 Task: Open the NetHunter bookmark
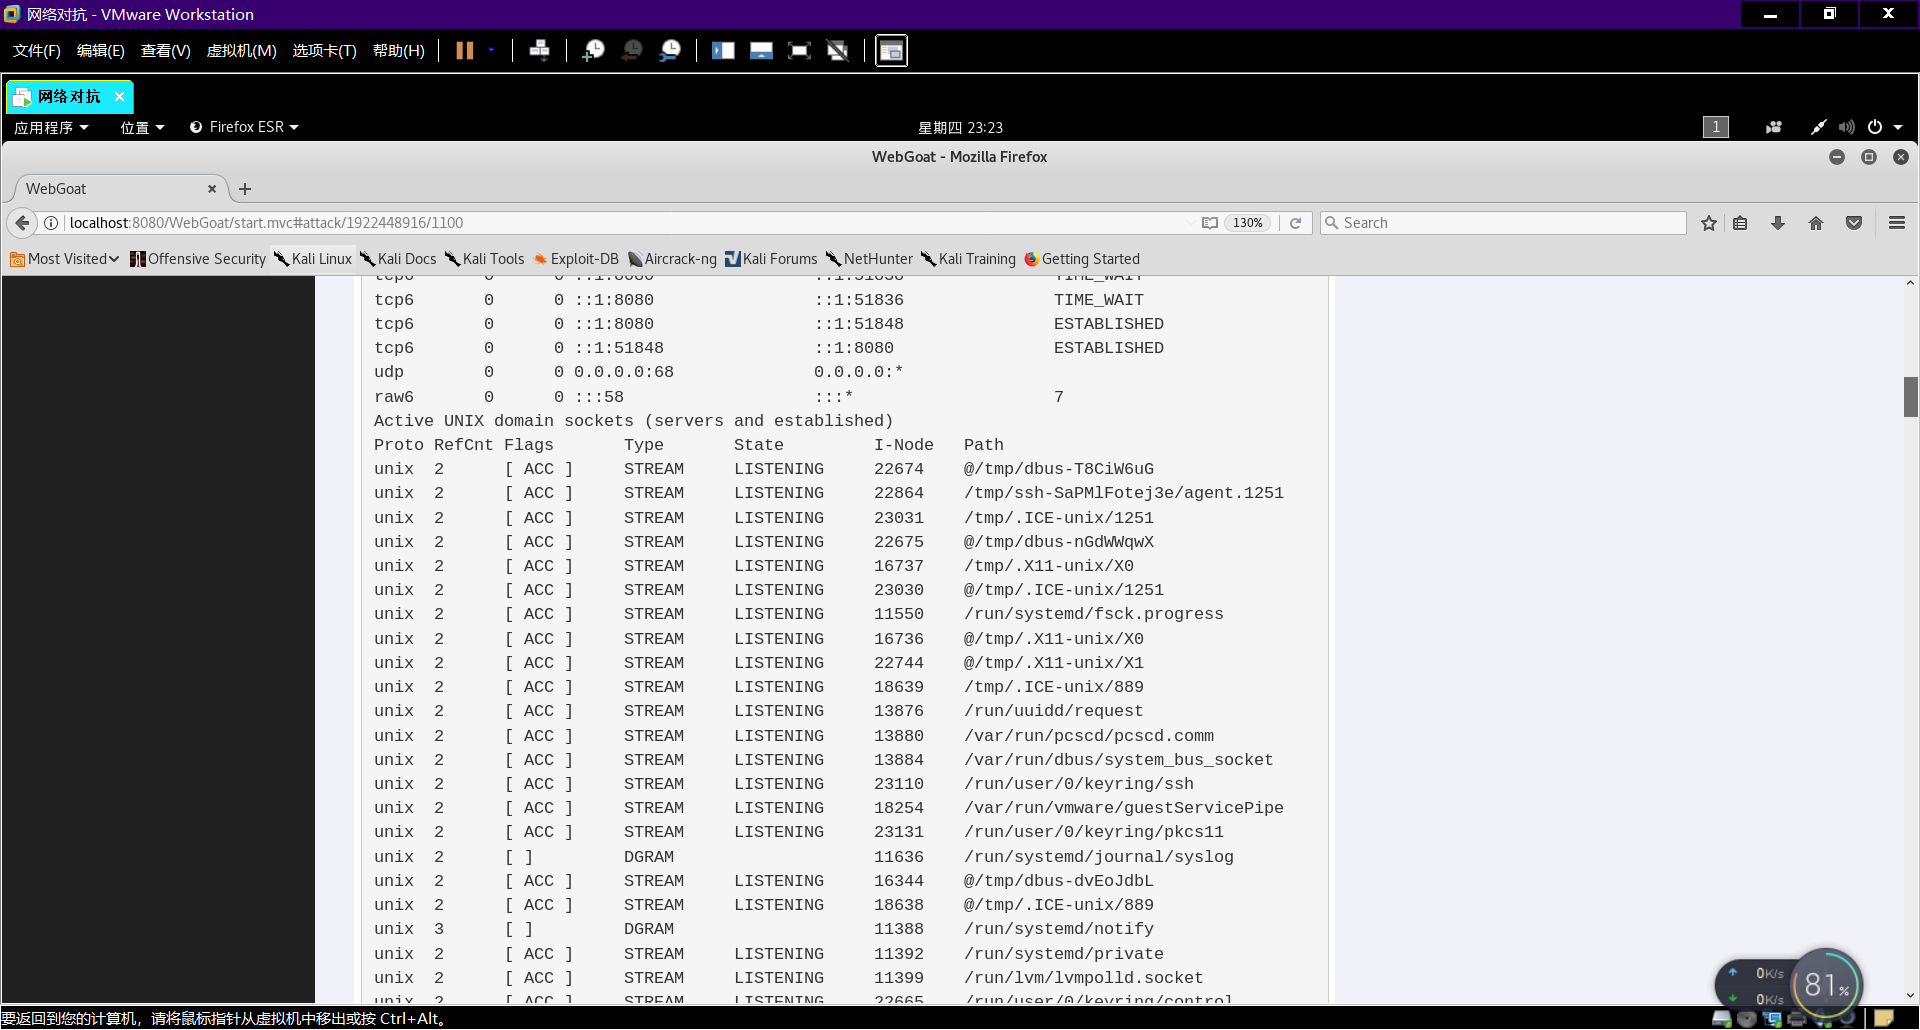[870, 259]
